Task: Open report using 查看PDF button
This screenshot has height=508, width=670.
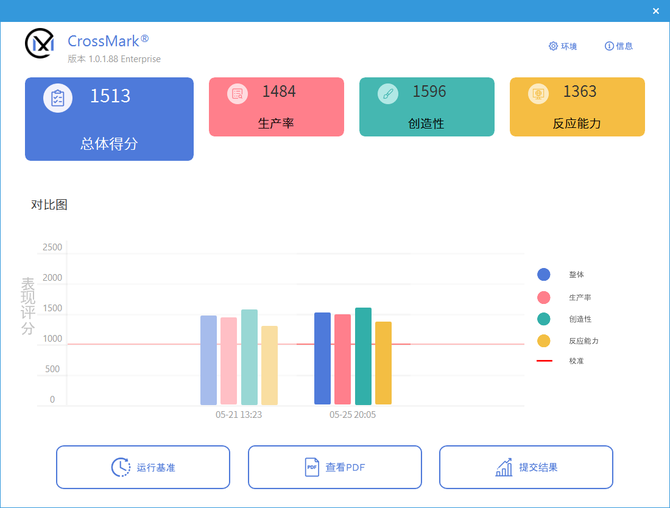Action: coord(334,467)
